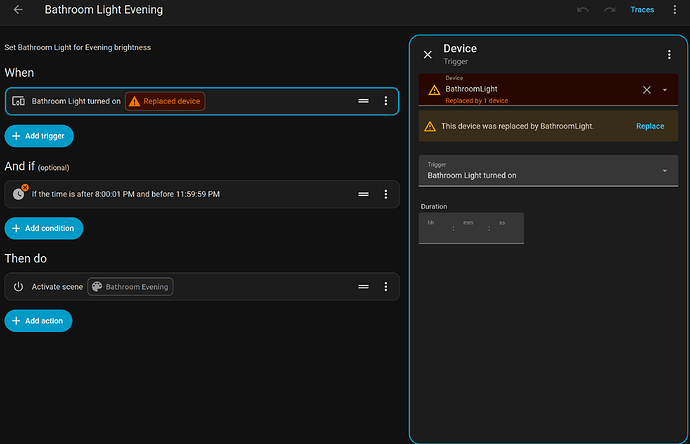Open the Device panel three-dot menu

[x=669, y=55]
